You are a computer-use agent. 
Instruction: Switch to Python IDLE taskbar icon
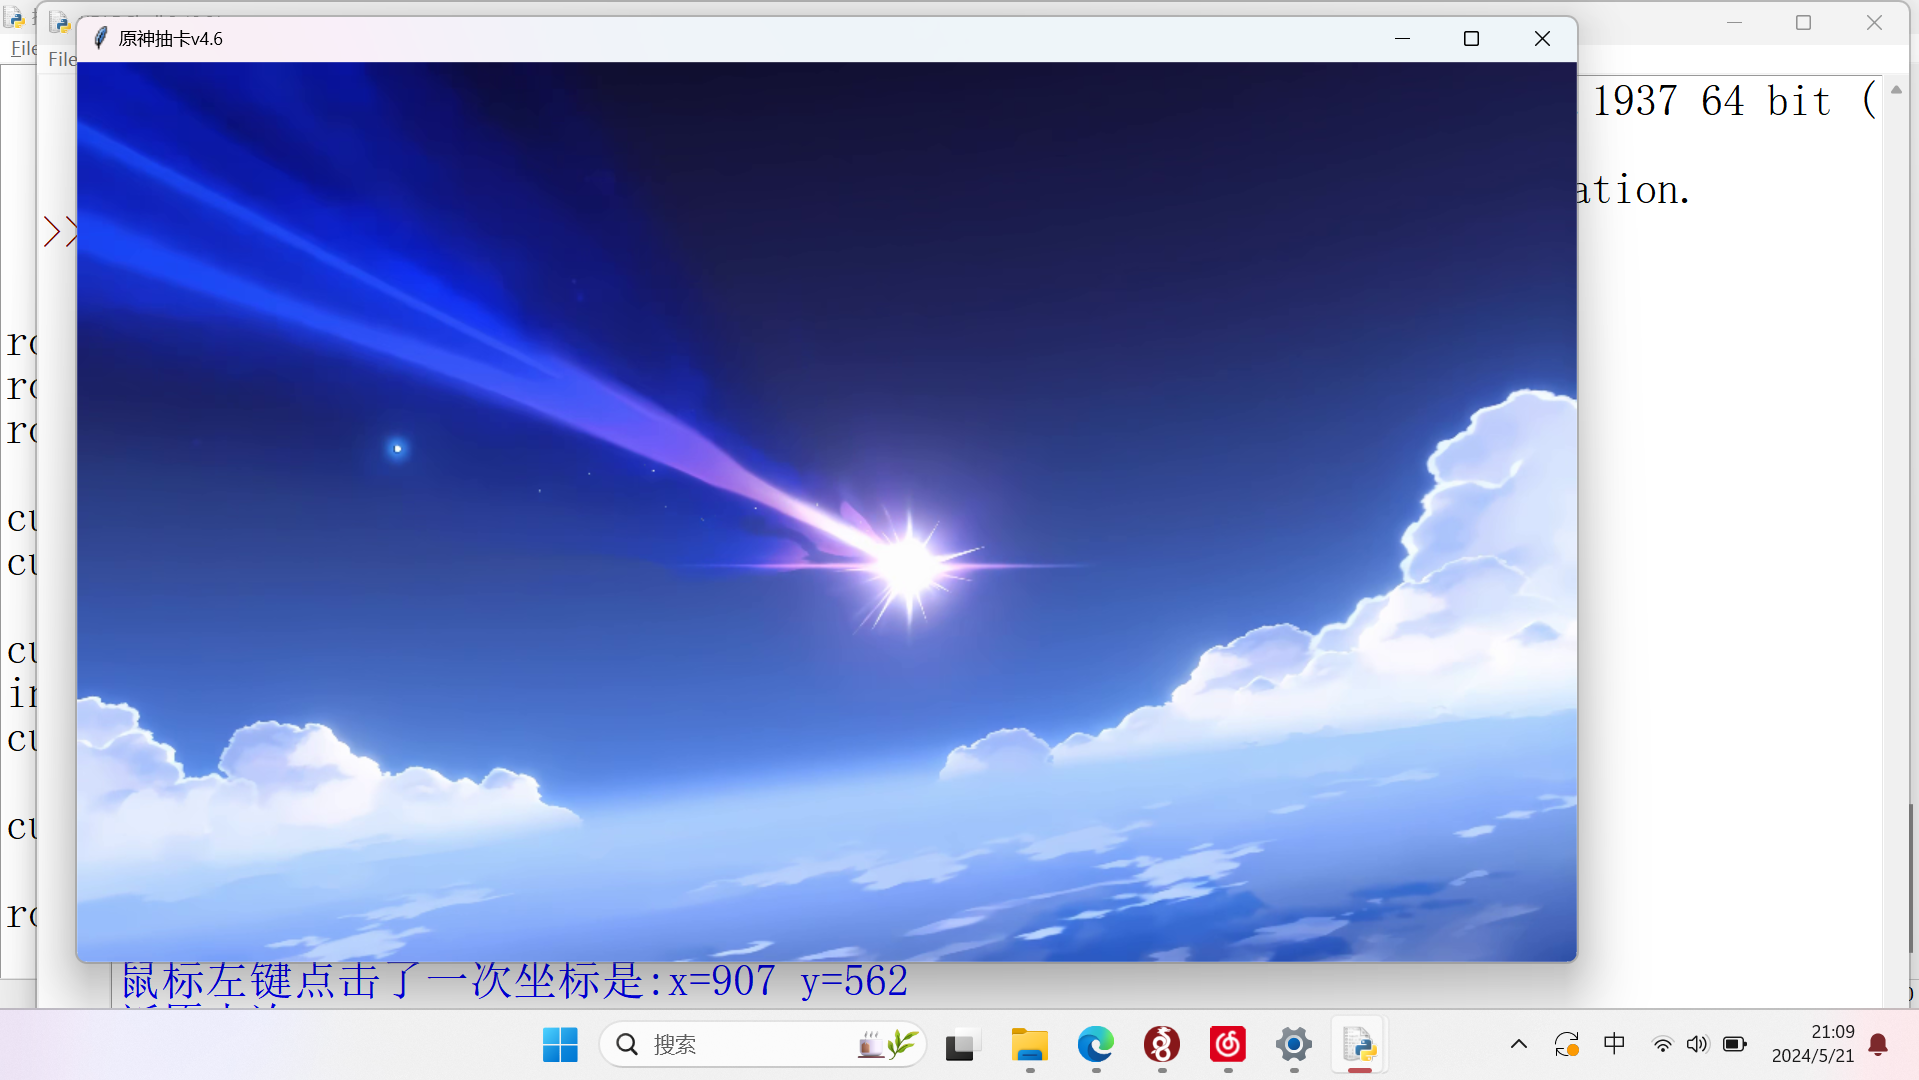pos(1359,1045)
